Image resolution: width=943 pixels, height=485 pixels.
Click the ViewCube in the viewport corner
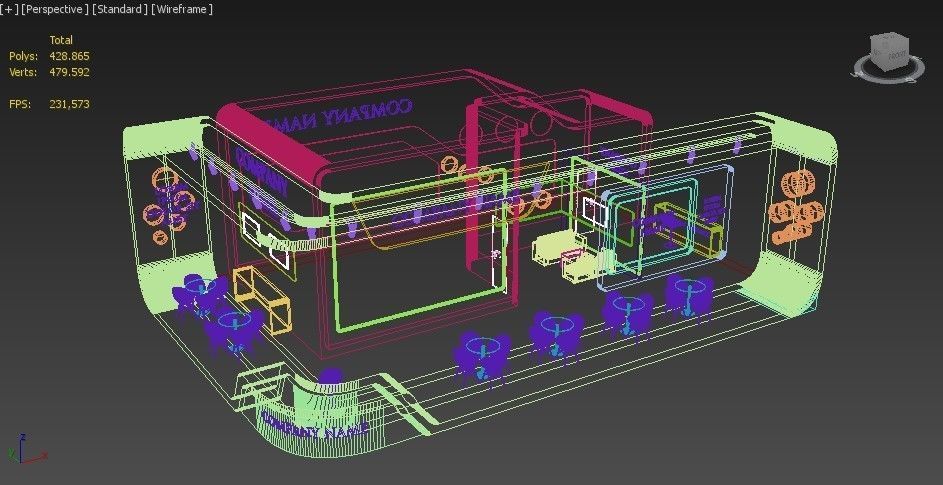[x=890, y=51]
